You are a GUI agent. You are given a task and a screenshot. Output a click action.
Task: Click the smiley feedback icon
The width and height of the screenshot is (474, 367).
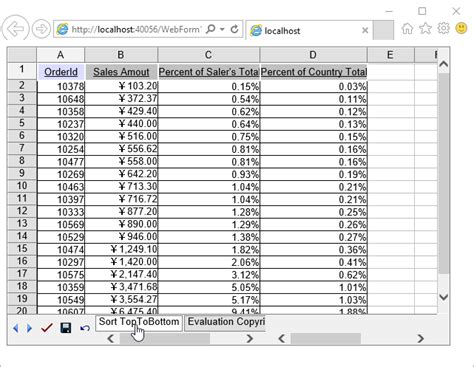click(x=461, y=29)
